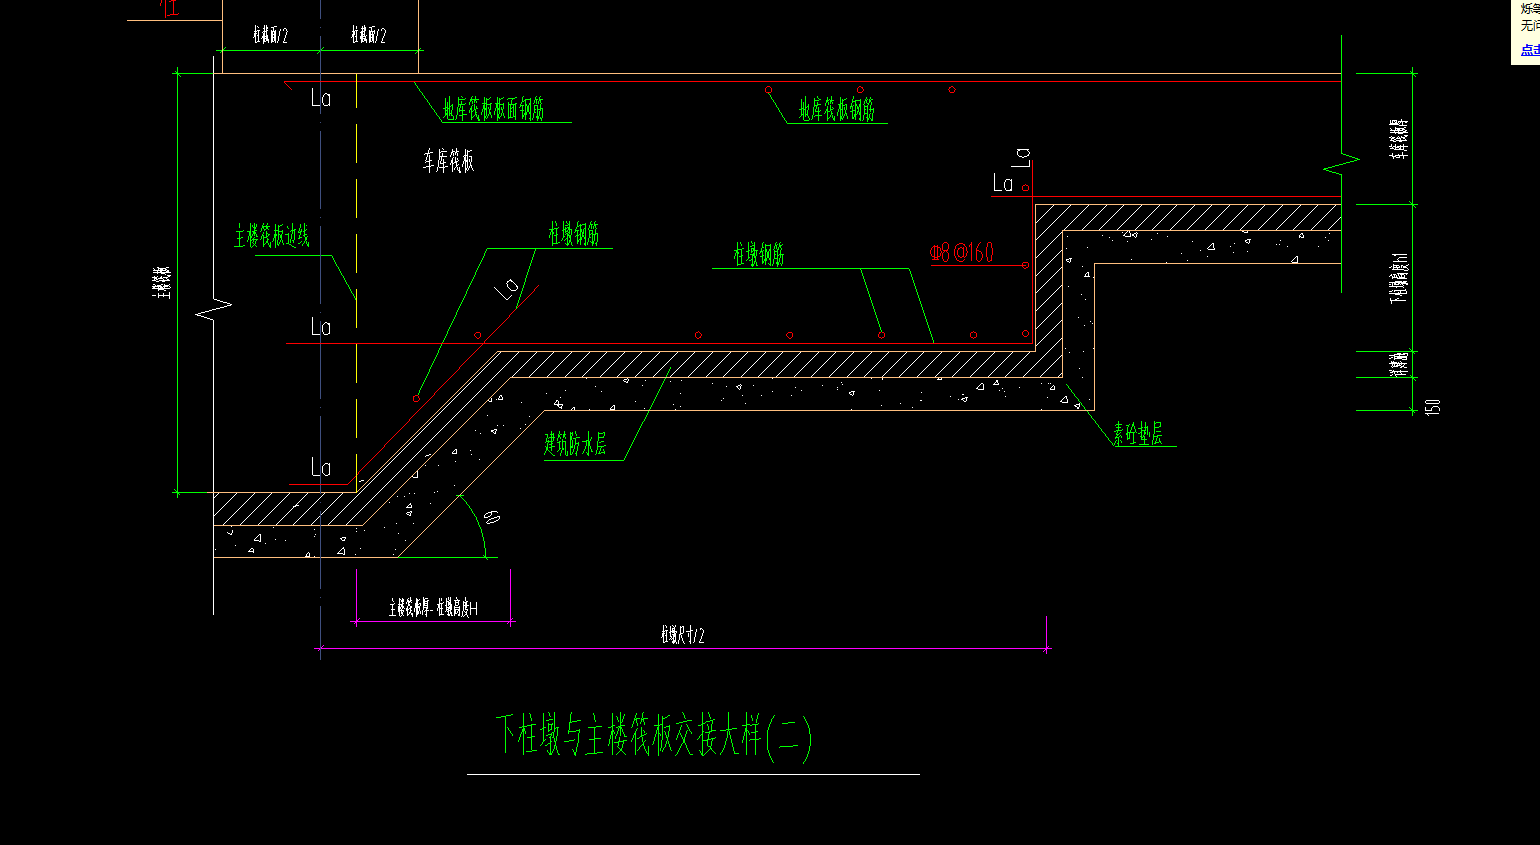Viewport: 1540px width, 845px height.
Task: Pick the 主楼筏板边线 leader label
Action: 272,236
